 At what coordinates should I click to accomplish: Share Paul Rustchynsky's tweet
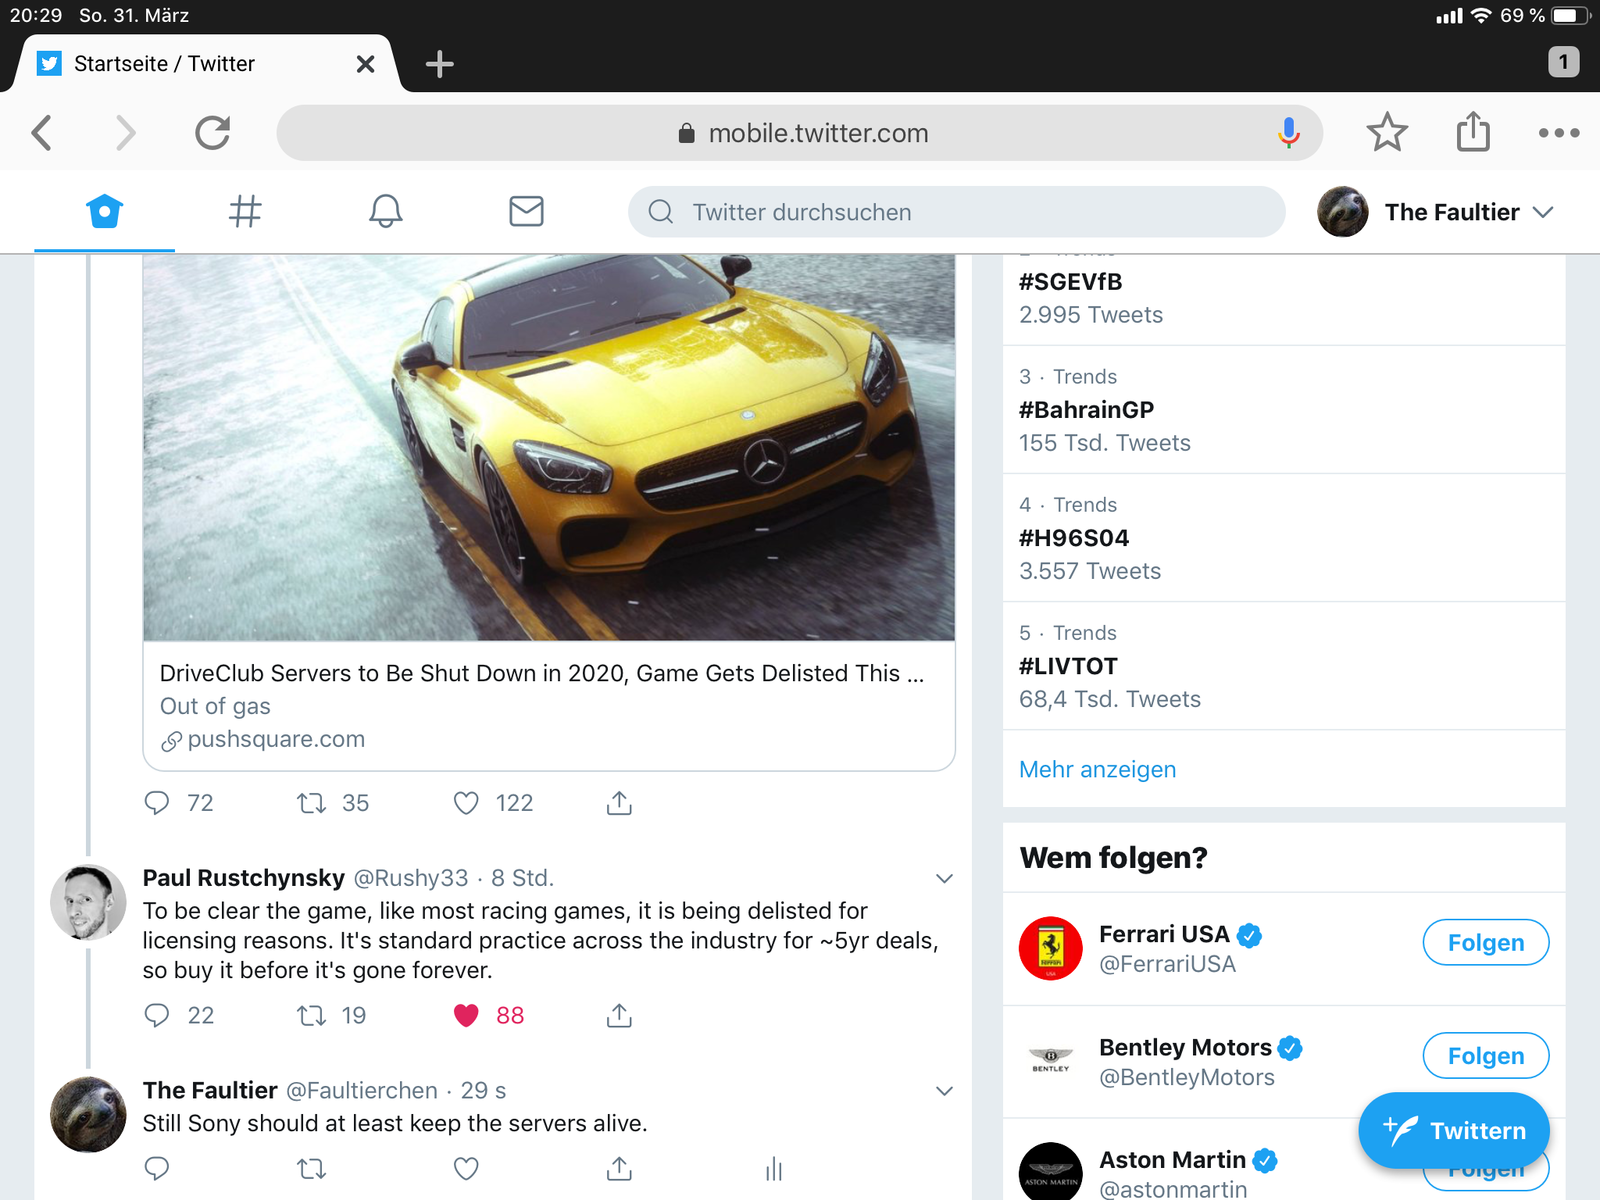619,1015
